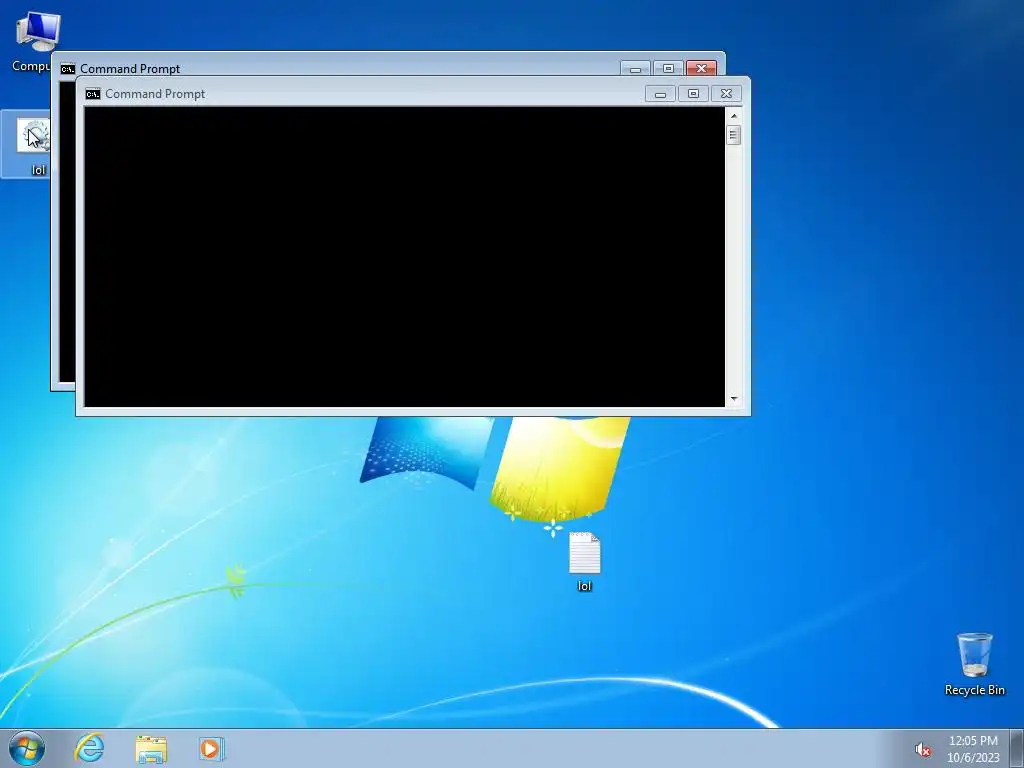1024x768 pixels.
Task: Open Windows Explorer from taskbar
Action: pyautogui.click(x=151, y=748)
